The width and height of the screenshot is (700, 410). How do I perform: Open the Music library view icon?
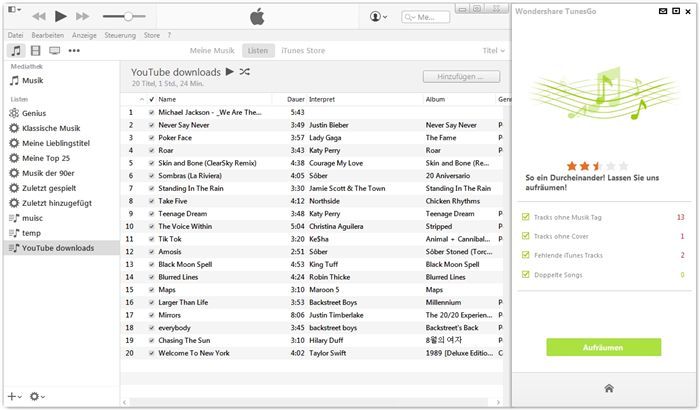pyautogui.click(x=16, y=50)
